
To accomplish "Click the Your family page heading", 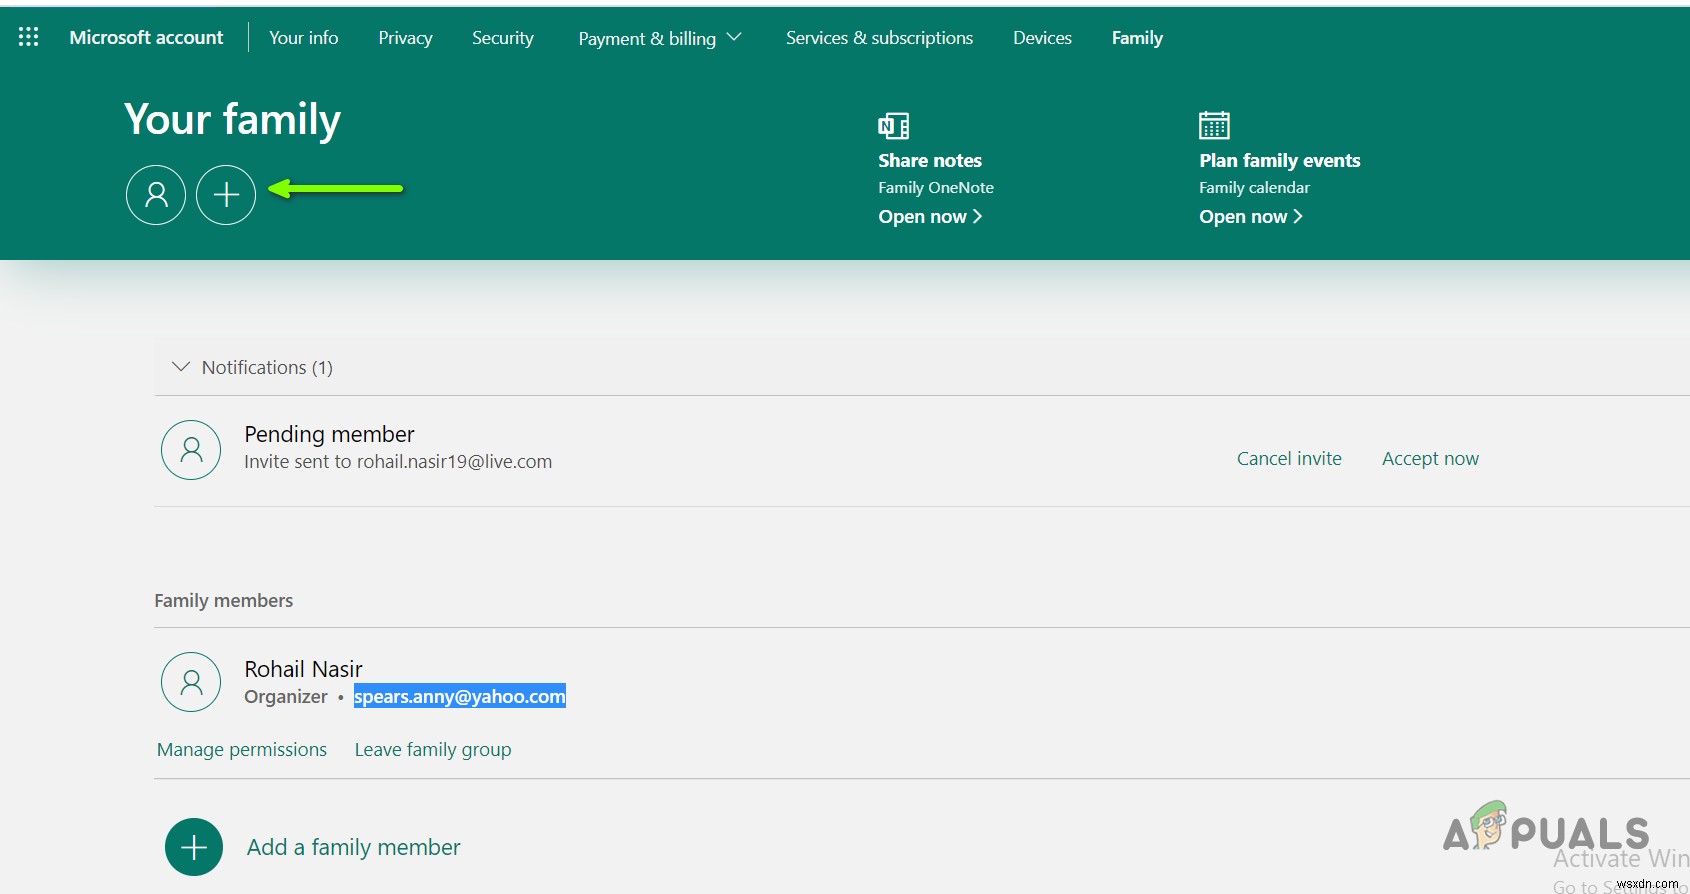I will (232, 120).
